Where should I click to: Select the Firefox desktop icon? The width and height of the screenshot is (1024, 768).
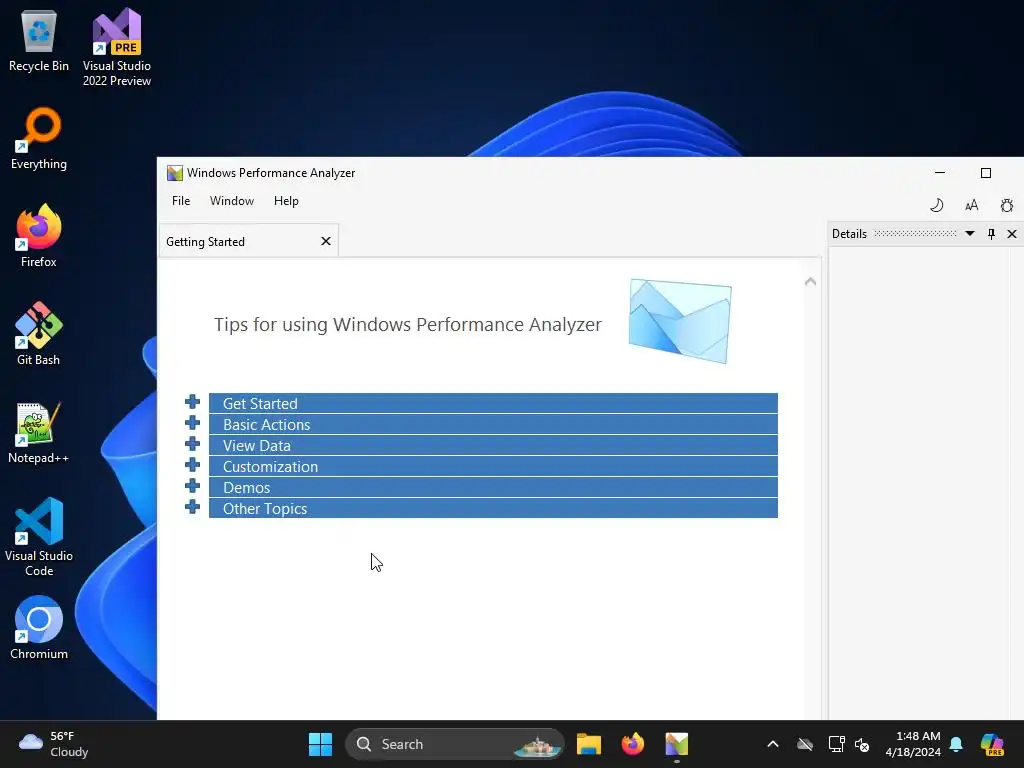click(x=39, y=236)
